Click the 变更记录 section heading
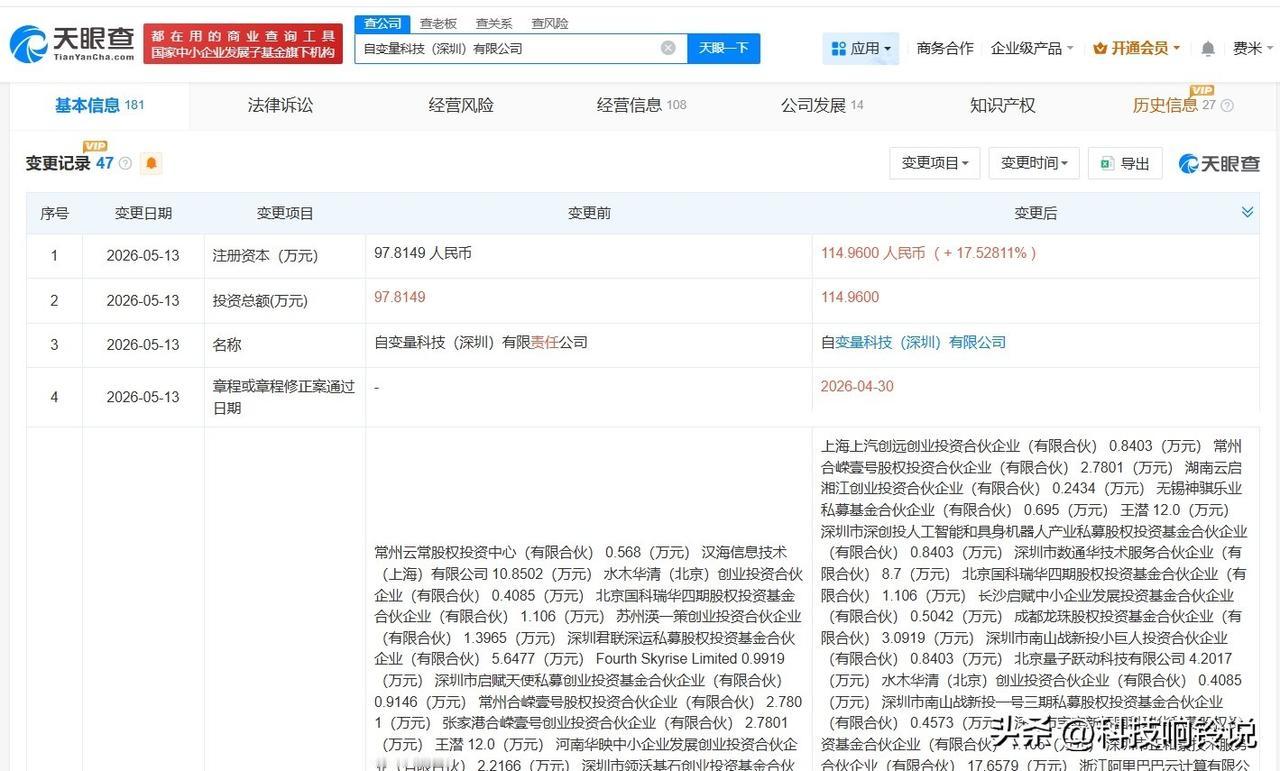Image resolution: width=1280 pixels, height=771 pixels. (58, 163)
